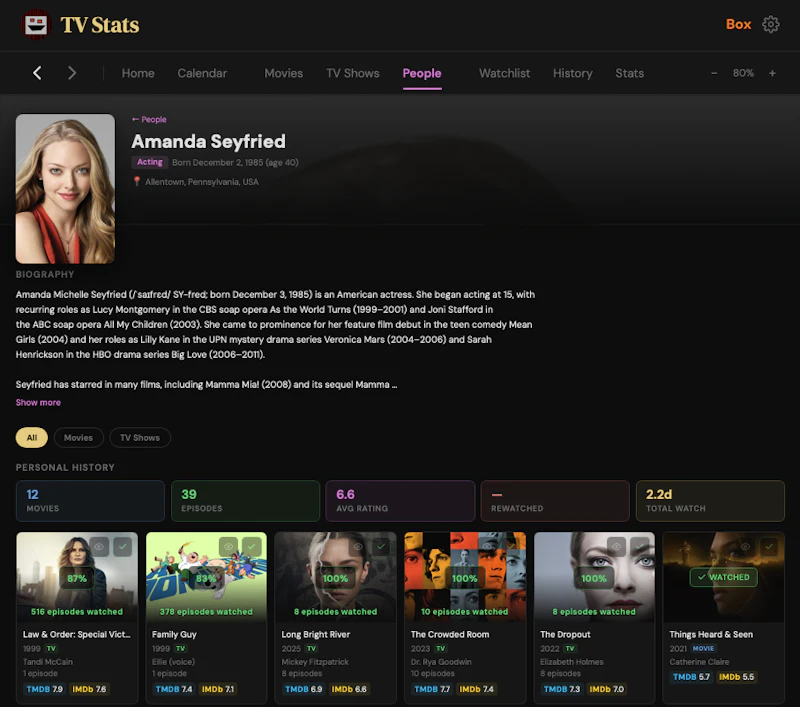
Task: Toggle watched checkmark on The Dropout card
Action: click(640, 547)
